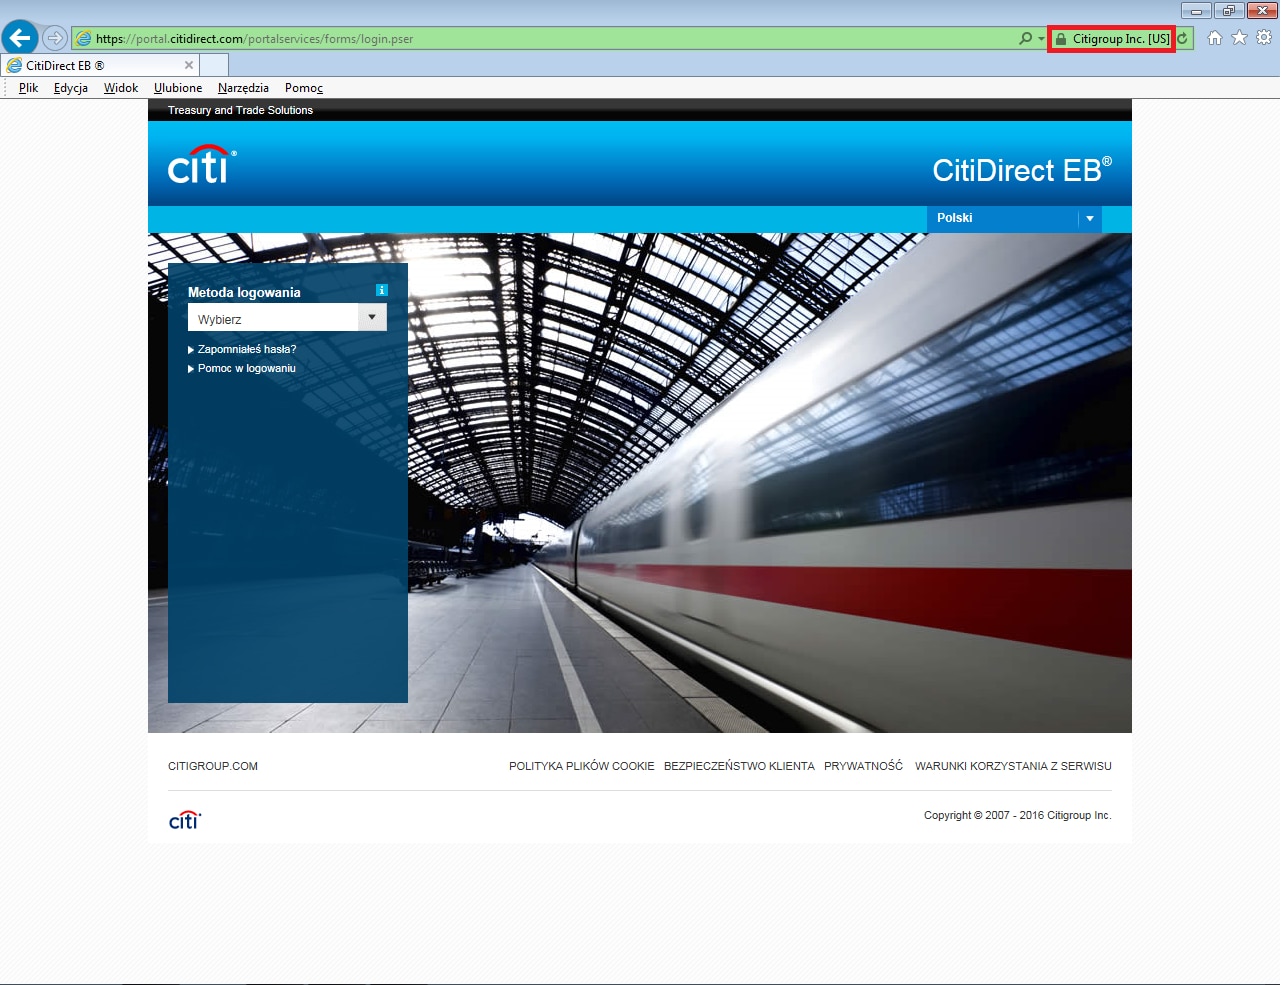Click the browser Back arrow button

point(20,38)
